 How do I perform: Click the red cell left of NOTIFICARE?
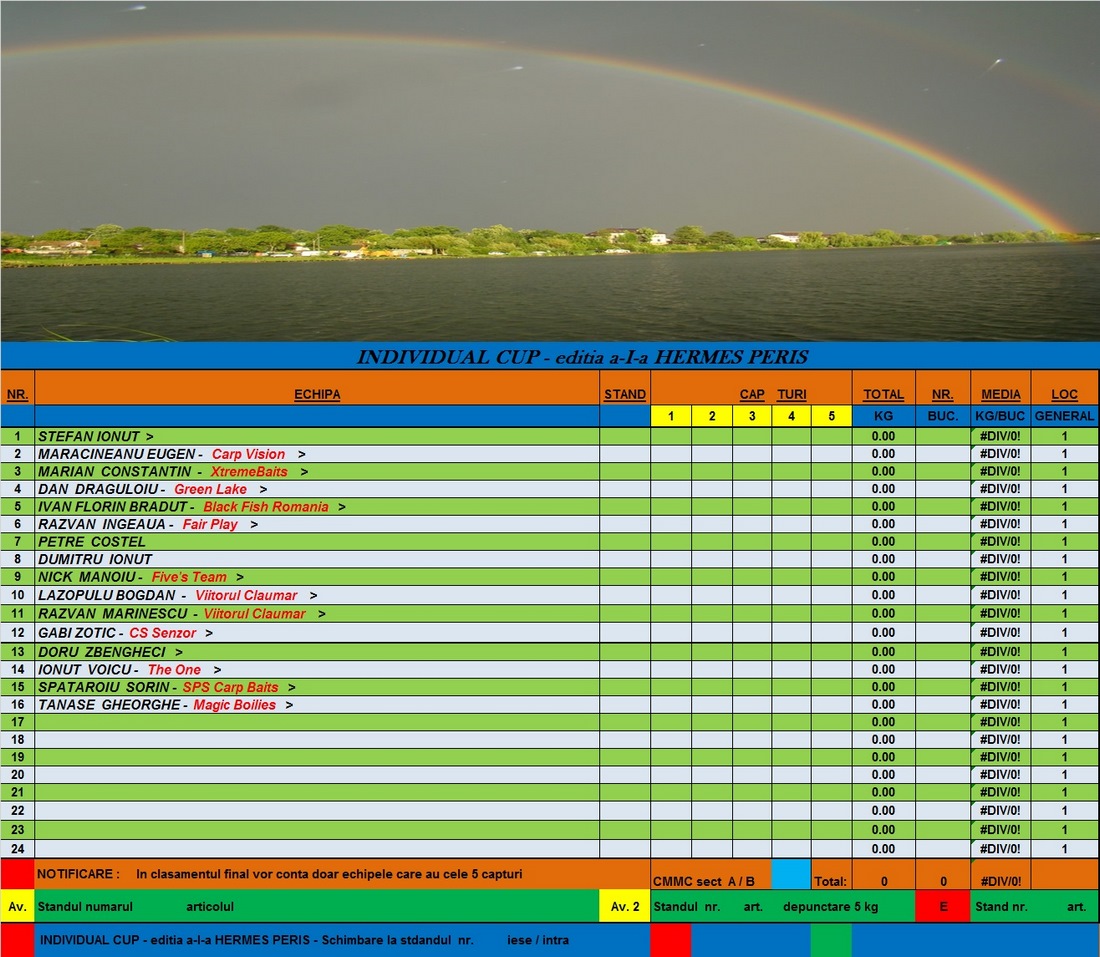pos(17,874)
